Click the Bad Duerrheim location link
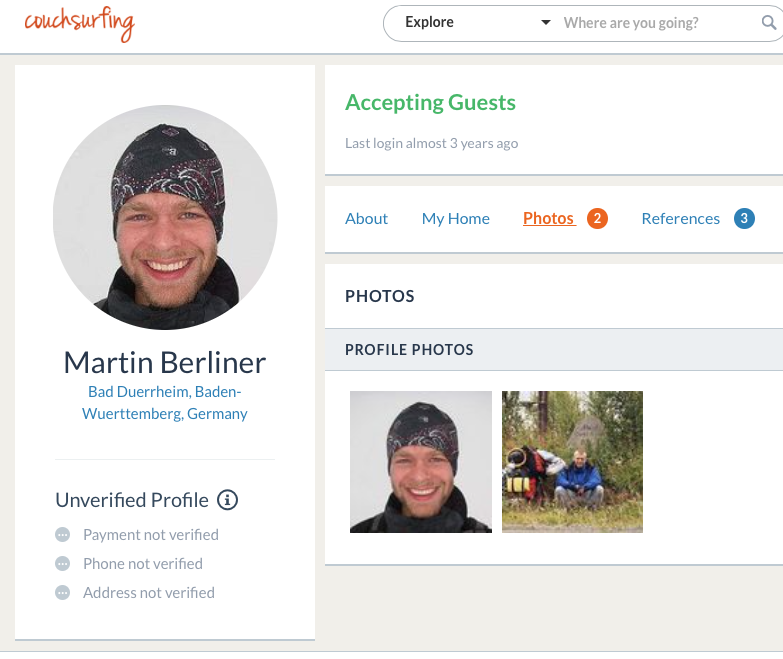The width and height of the screenshot is (783, 659). (165, 402)
